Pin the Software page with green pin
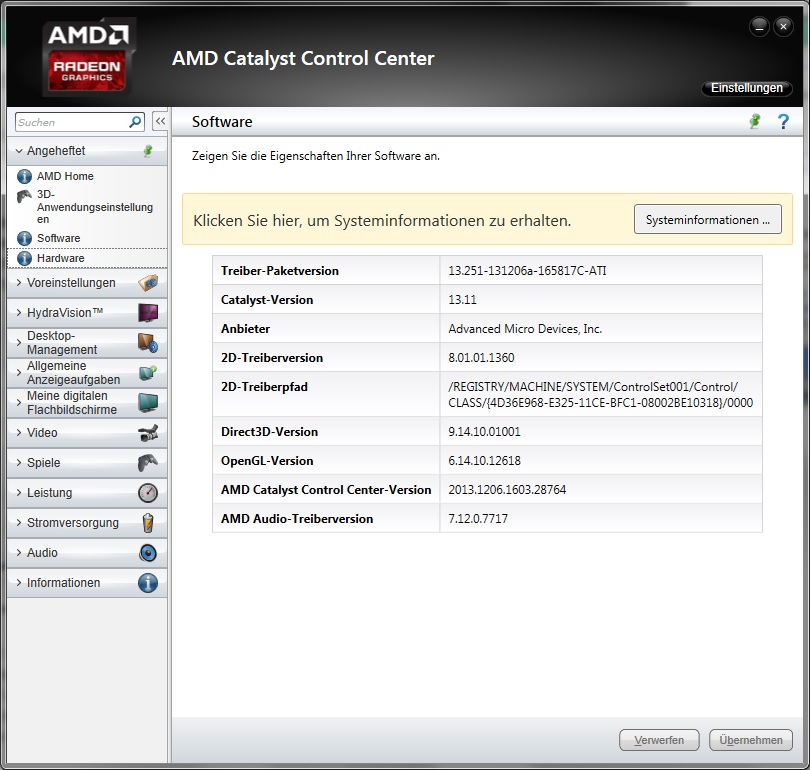 coord(755,121)
